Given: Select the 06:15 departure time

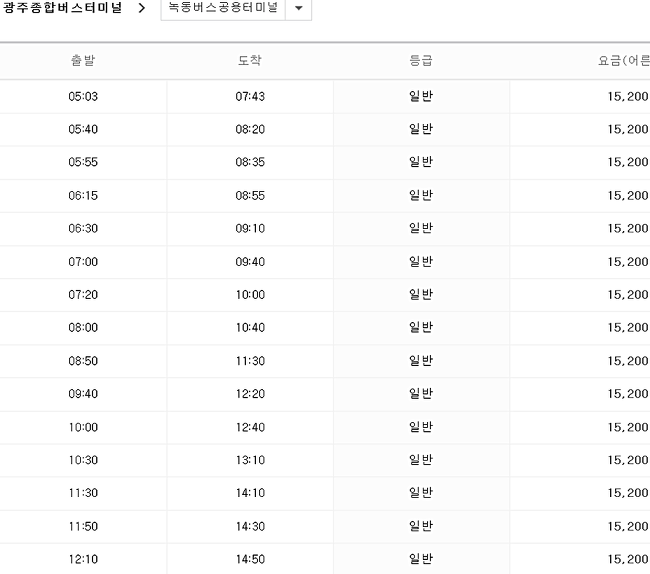Looking at the screenshot, I should pos(83,196).
